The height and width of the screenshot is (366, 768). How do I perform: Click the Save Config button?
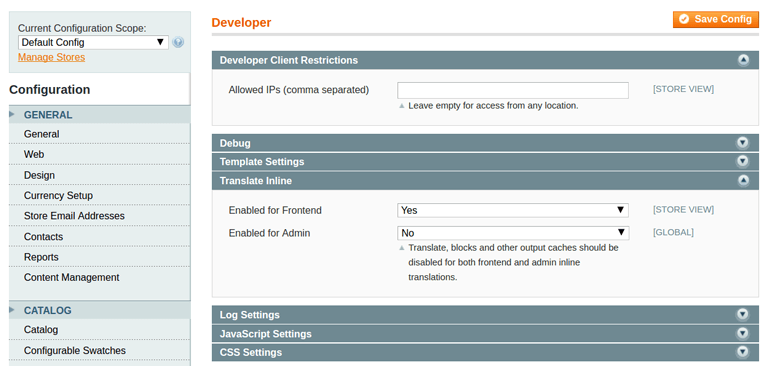pos(716,20)
